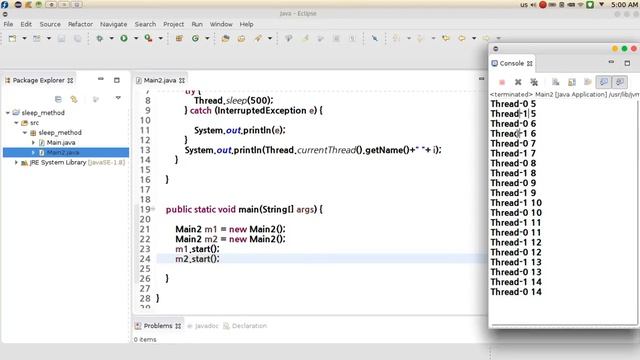Toggle Show Console When Standard Out Changes
Viewport: 640px width, 360px height.
click(604, 82)
